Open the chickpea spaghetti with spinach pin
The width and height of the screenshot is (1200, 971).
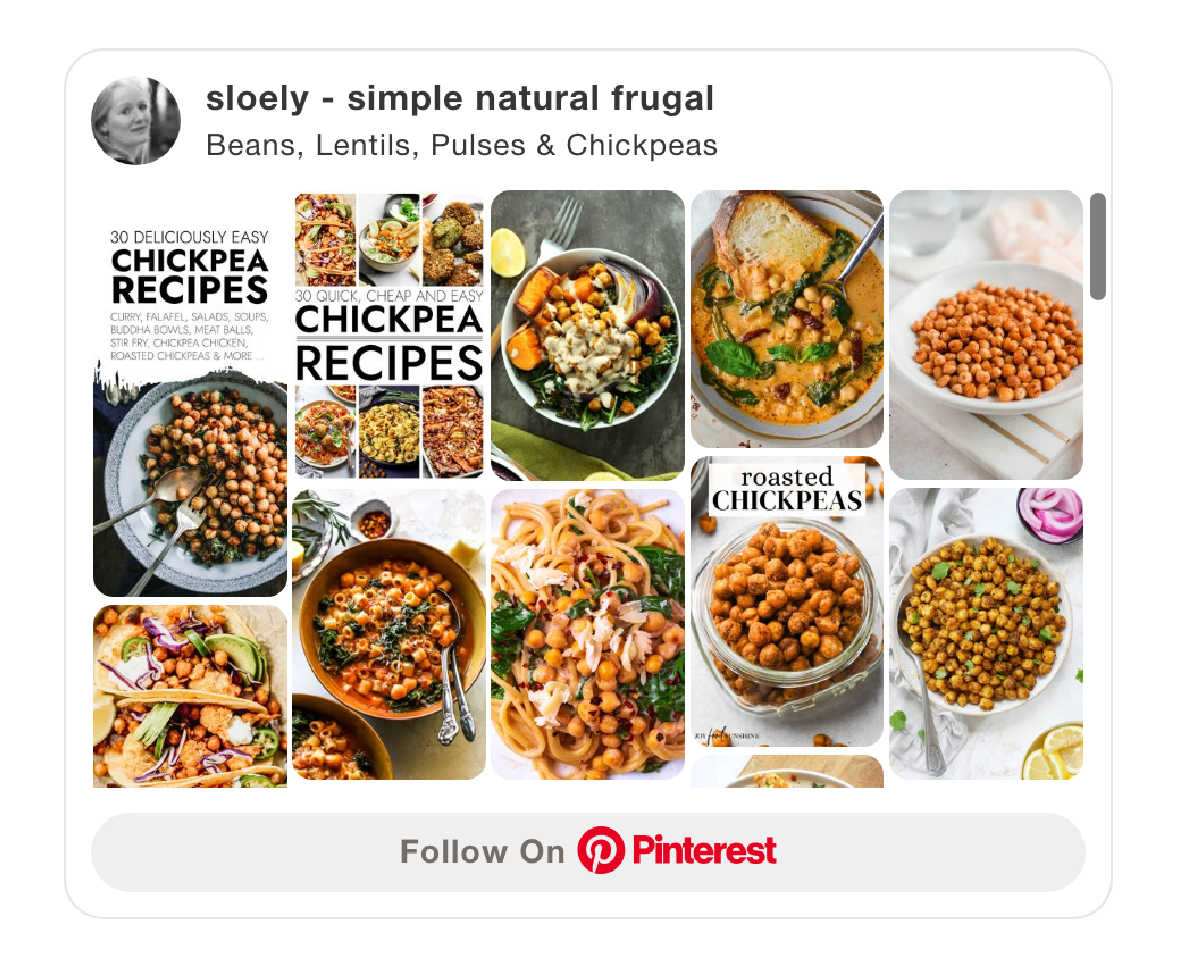pyautogui.click(x=588, y=634)
